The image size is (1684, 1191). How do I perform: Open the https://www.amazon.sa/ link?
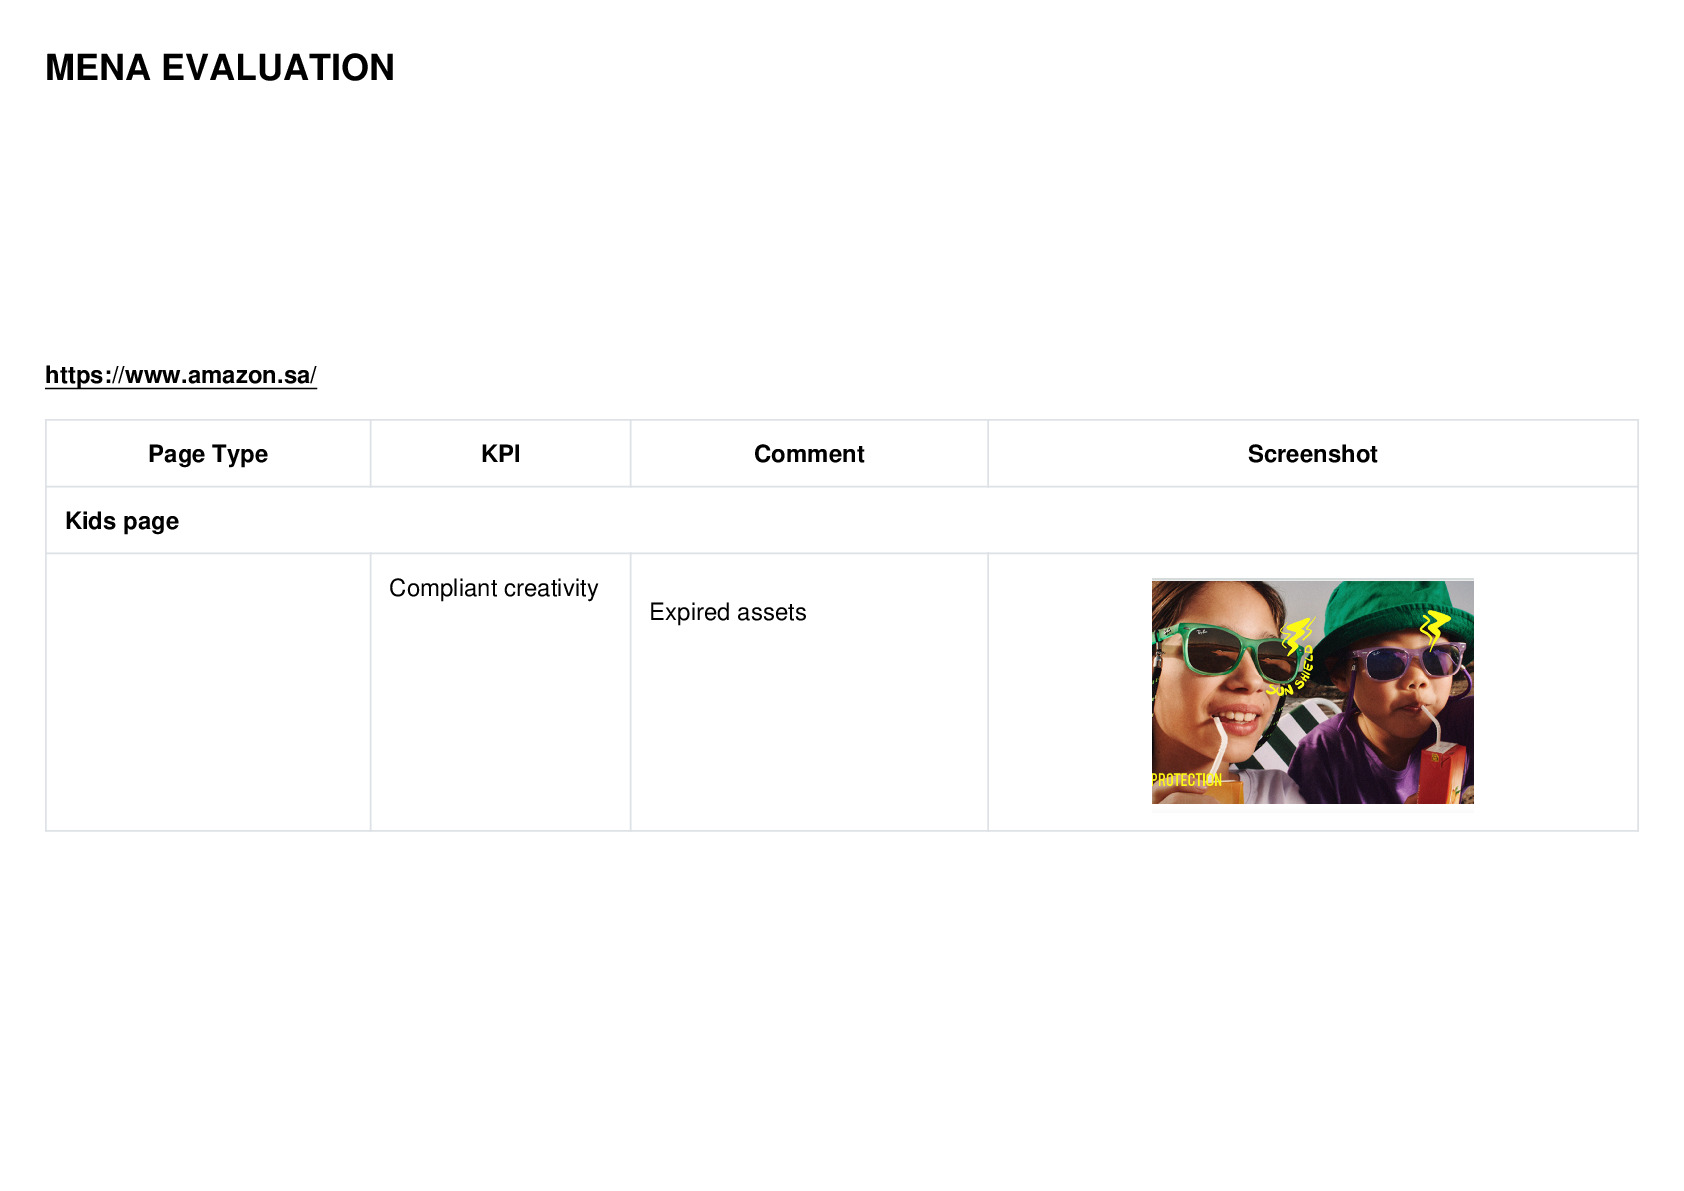[181, 375]
